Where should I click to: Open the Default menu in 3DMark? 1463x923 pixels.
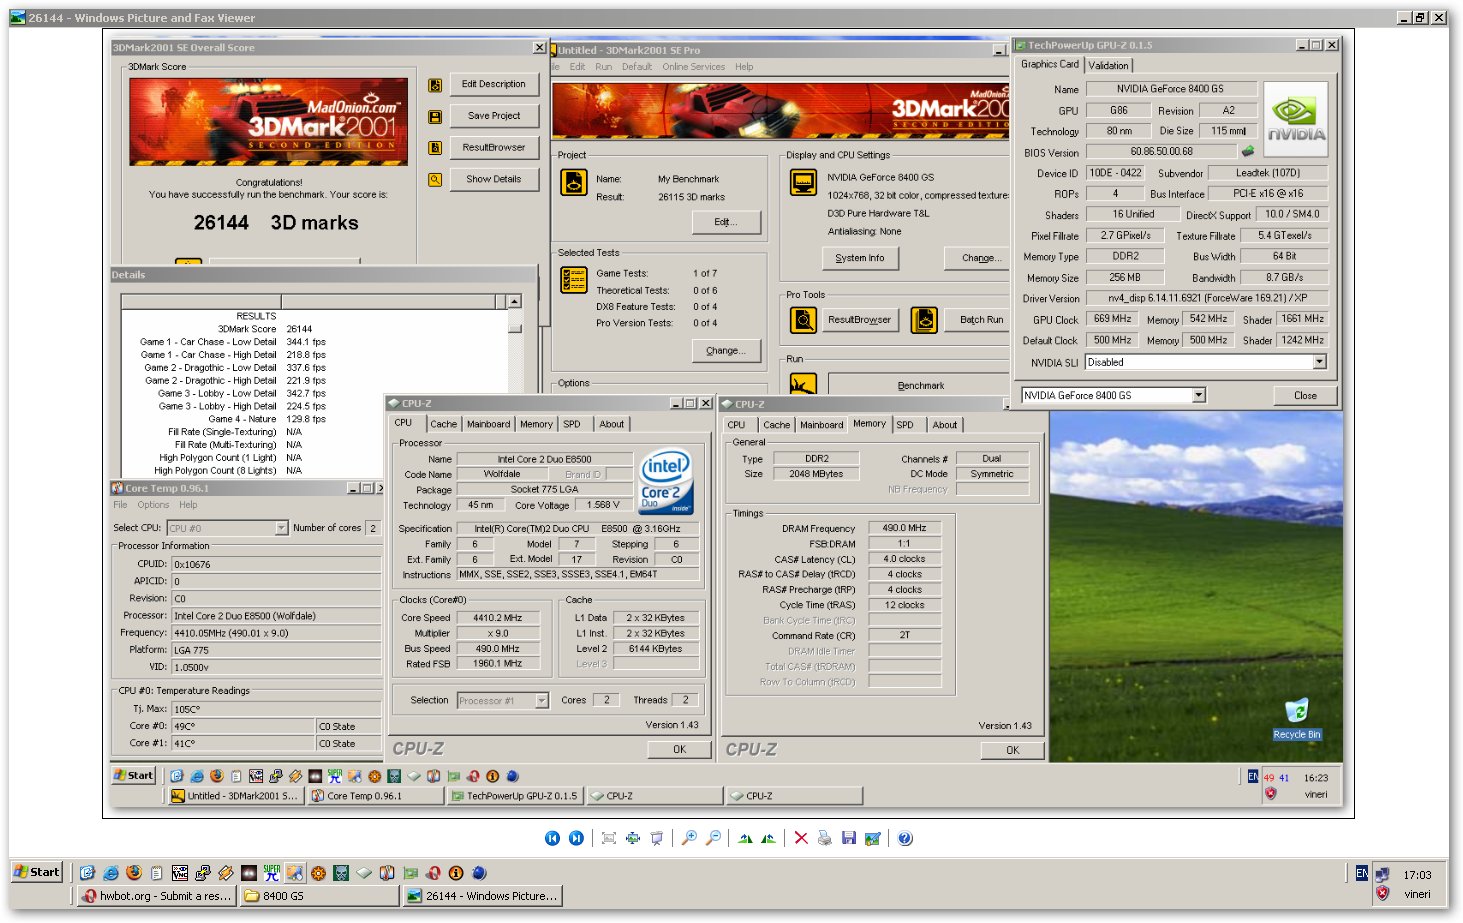[x=636, y=67]
